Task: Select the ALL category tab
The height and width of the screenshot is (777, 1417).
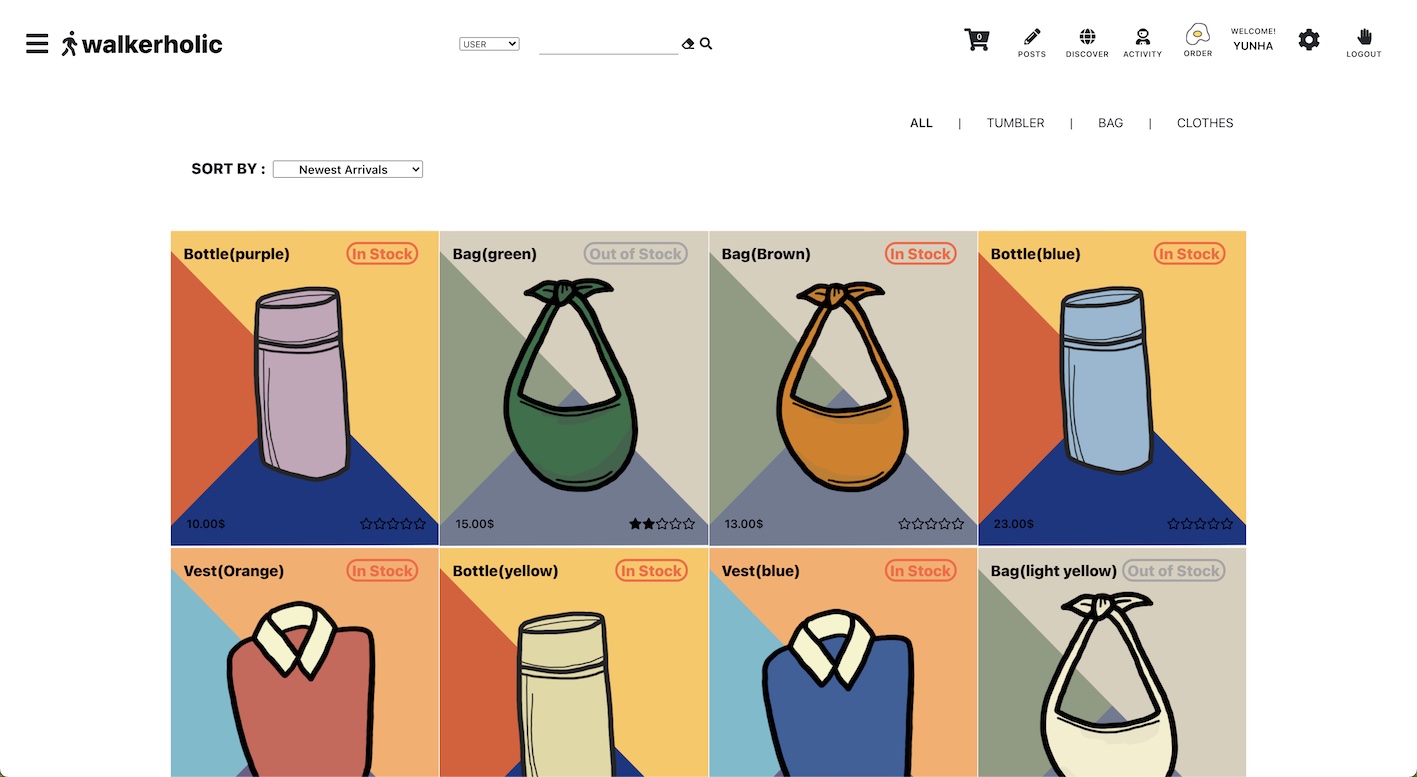Action: click(x=921, y=123)
